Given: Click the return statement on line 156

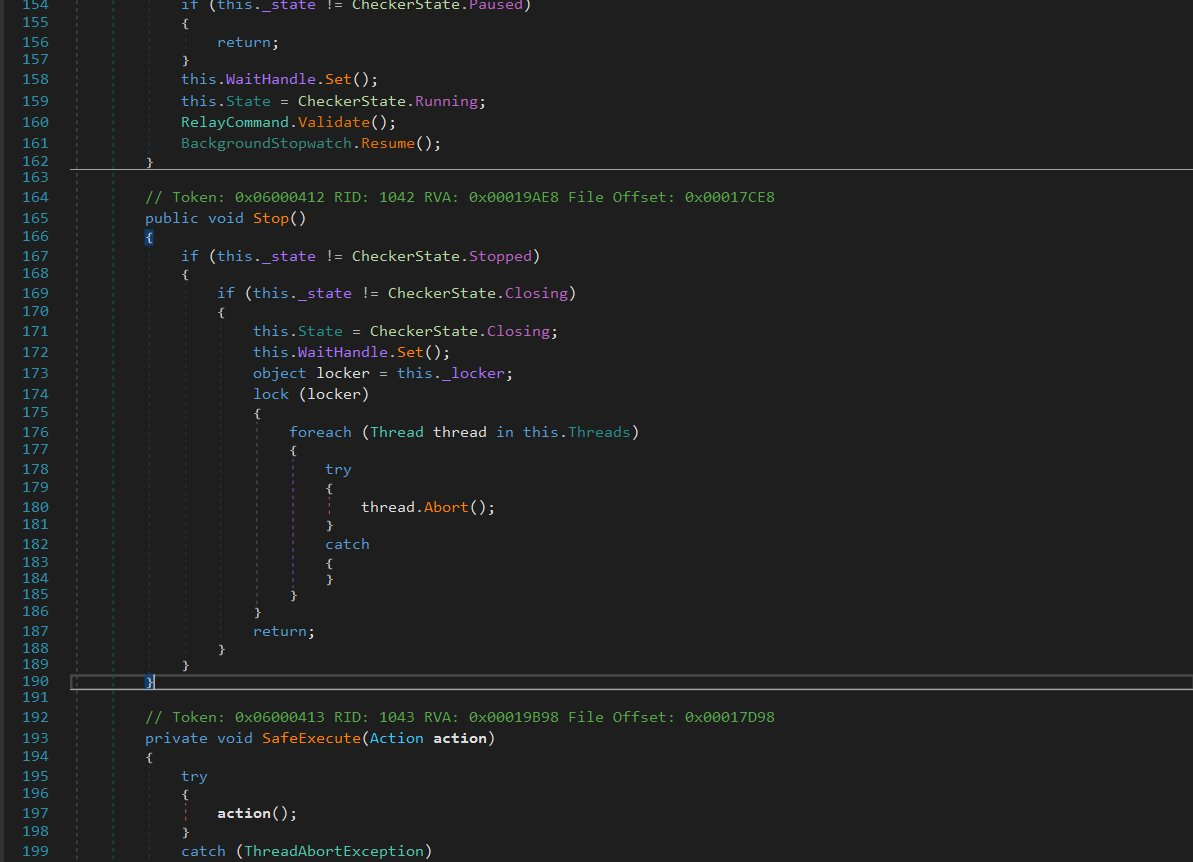Looking at the screenshot, I should pyautogui.click(x=244, y=43).
